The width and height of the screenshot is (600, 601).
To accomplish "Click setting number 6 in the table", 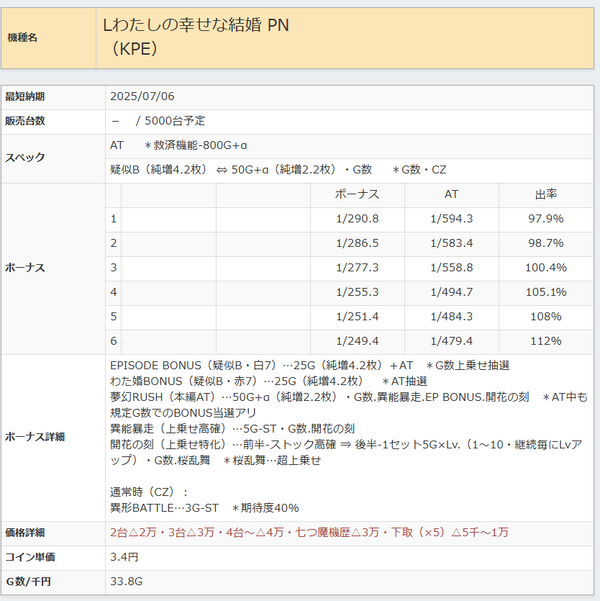I will coord(113,341).
